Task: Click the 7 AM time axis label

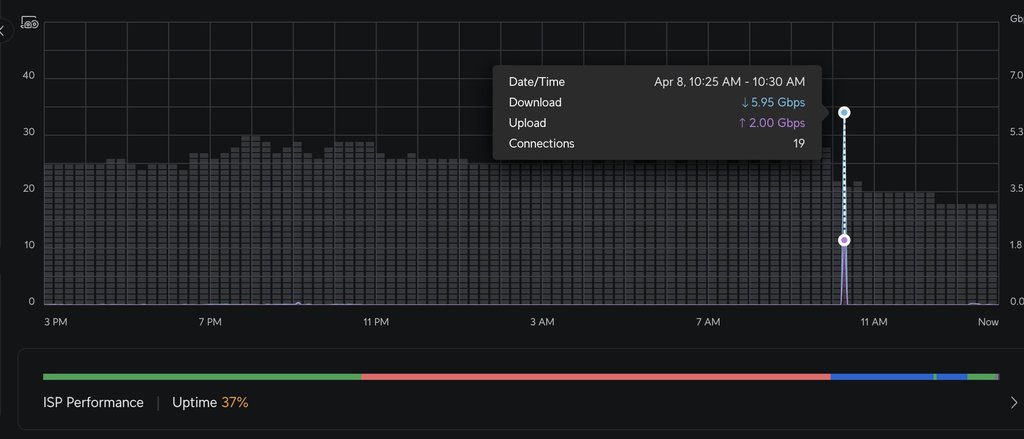Action: click(707, 322)
